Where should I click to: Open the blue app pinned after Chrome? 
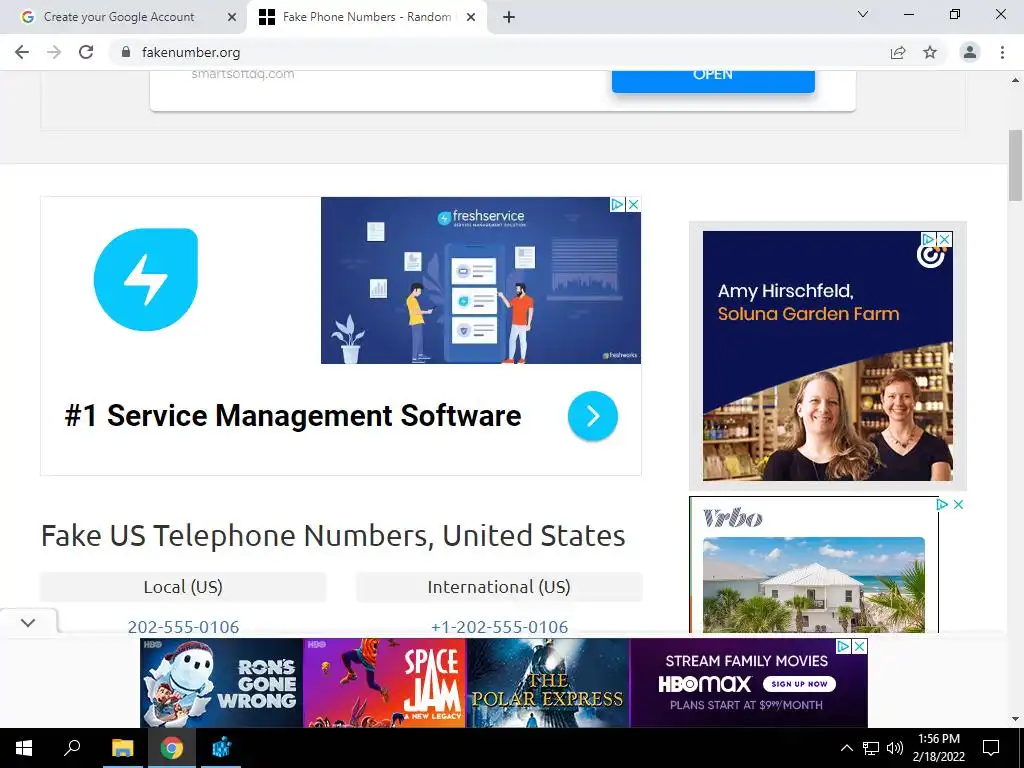pos(221,748)
